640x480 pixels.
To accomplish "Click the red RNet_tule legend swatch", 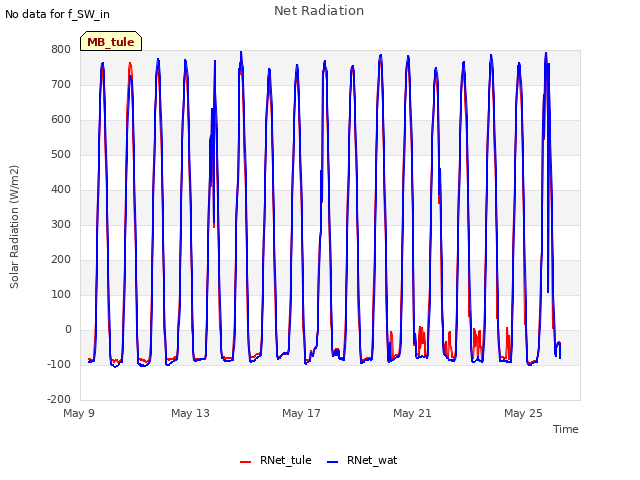I will click(x=245, y=462).
